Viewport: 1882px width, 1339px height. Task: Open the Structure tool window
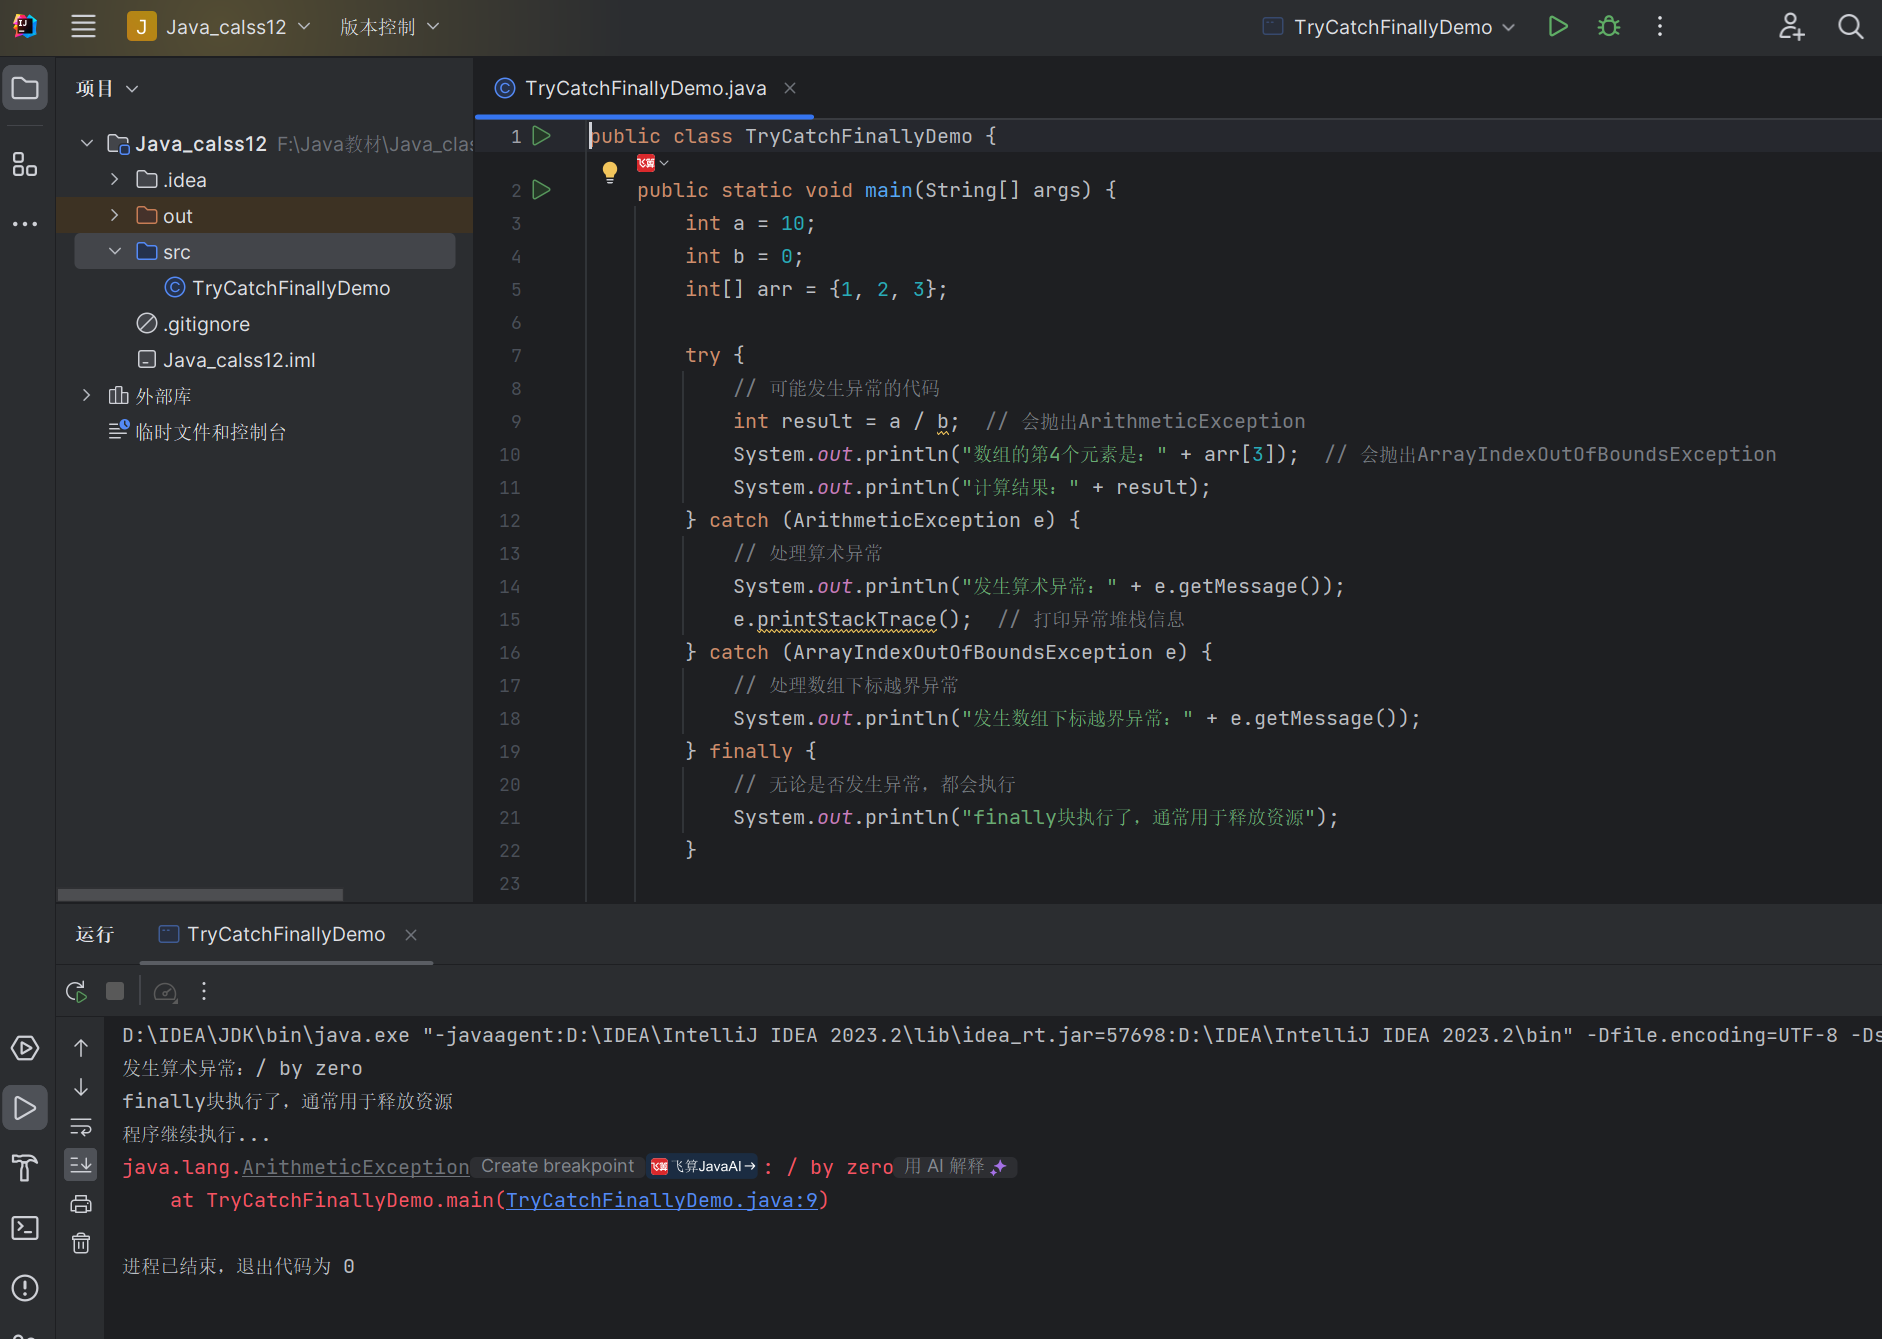(25, 165)
